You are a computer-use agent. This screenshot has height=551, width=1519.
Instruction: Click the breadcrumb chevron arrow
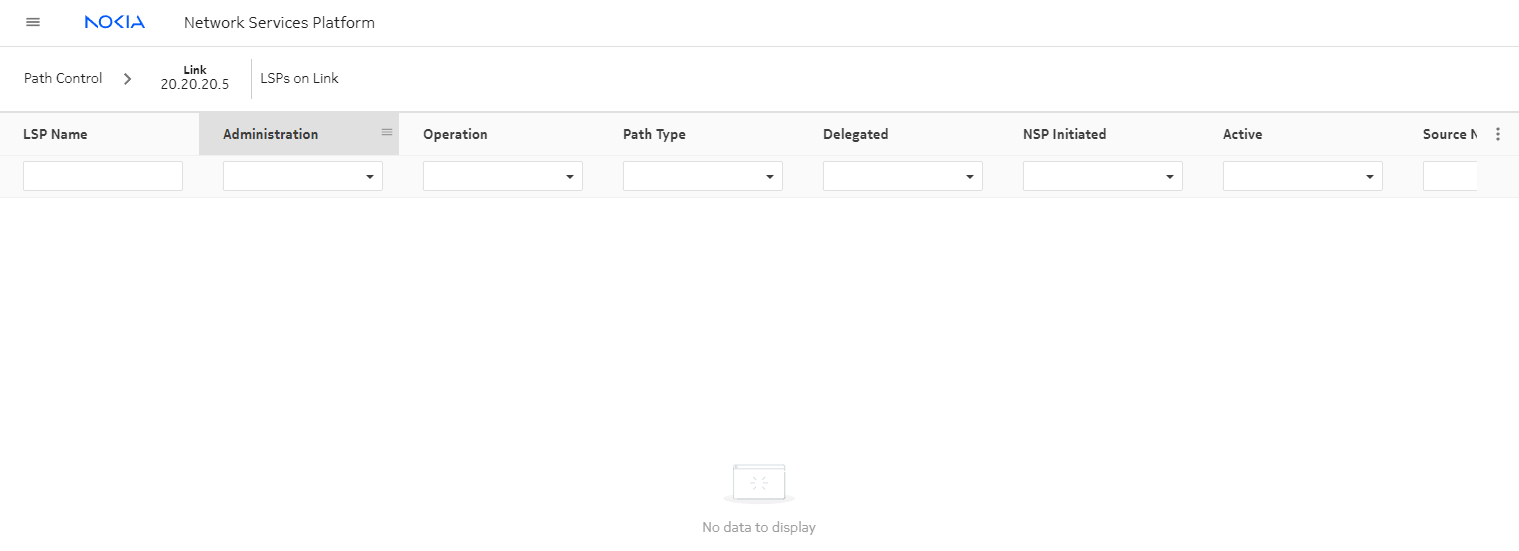127,78
